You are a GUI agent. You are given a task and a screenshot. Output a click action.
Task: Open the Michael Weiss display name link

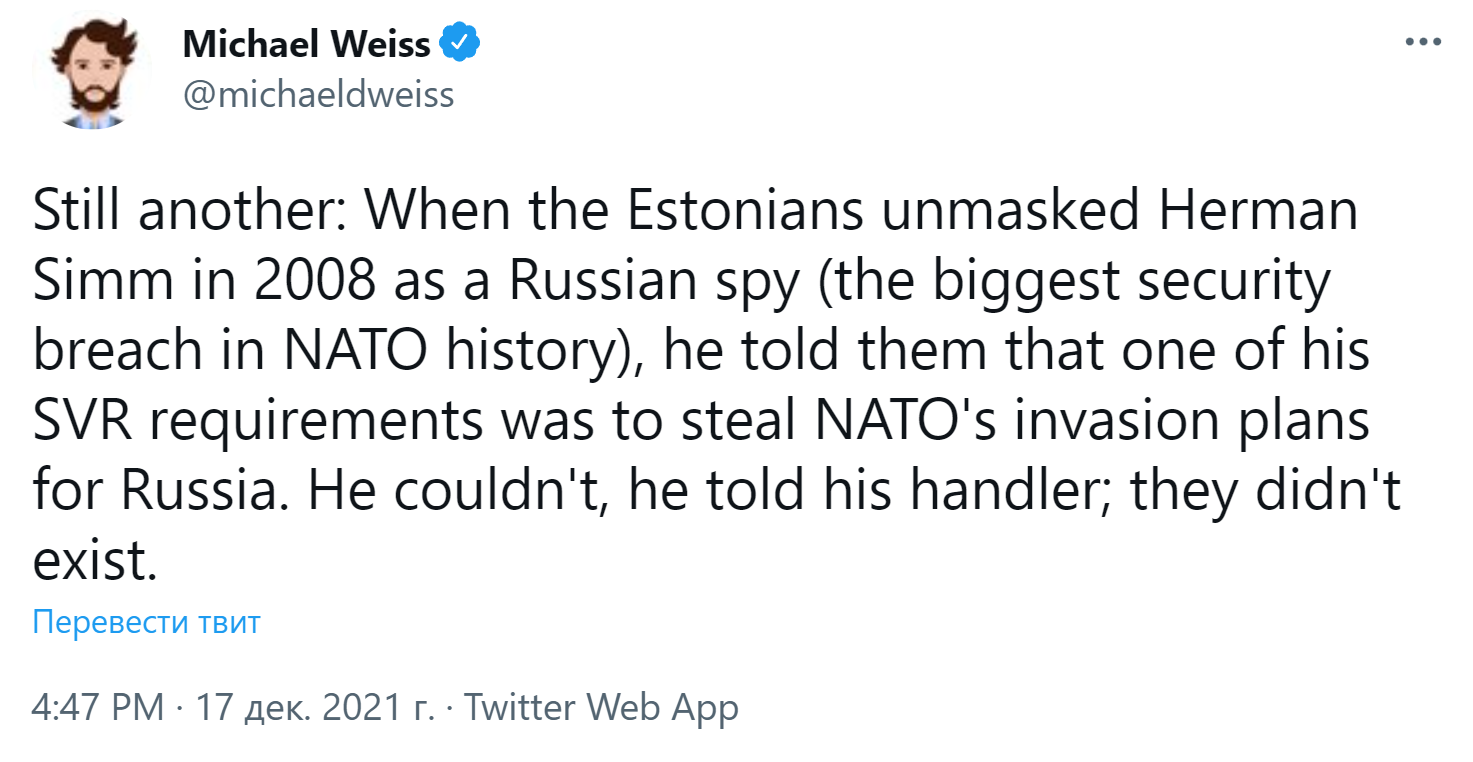tap(307, 45)
